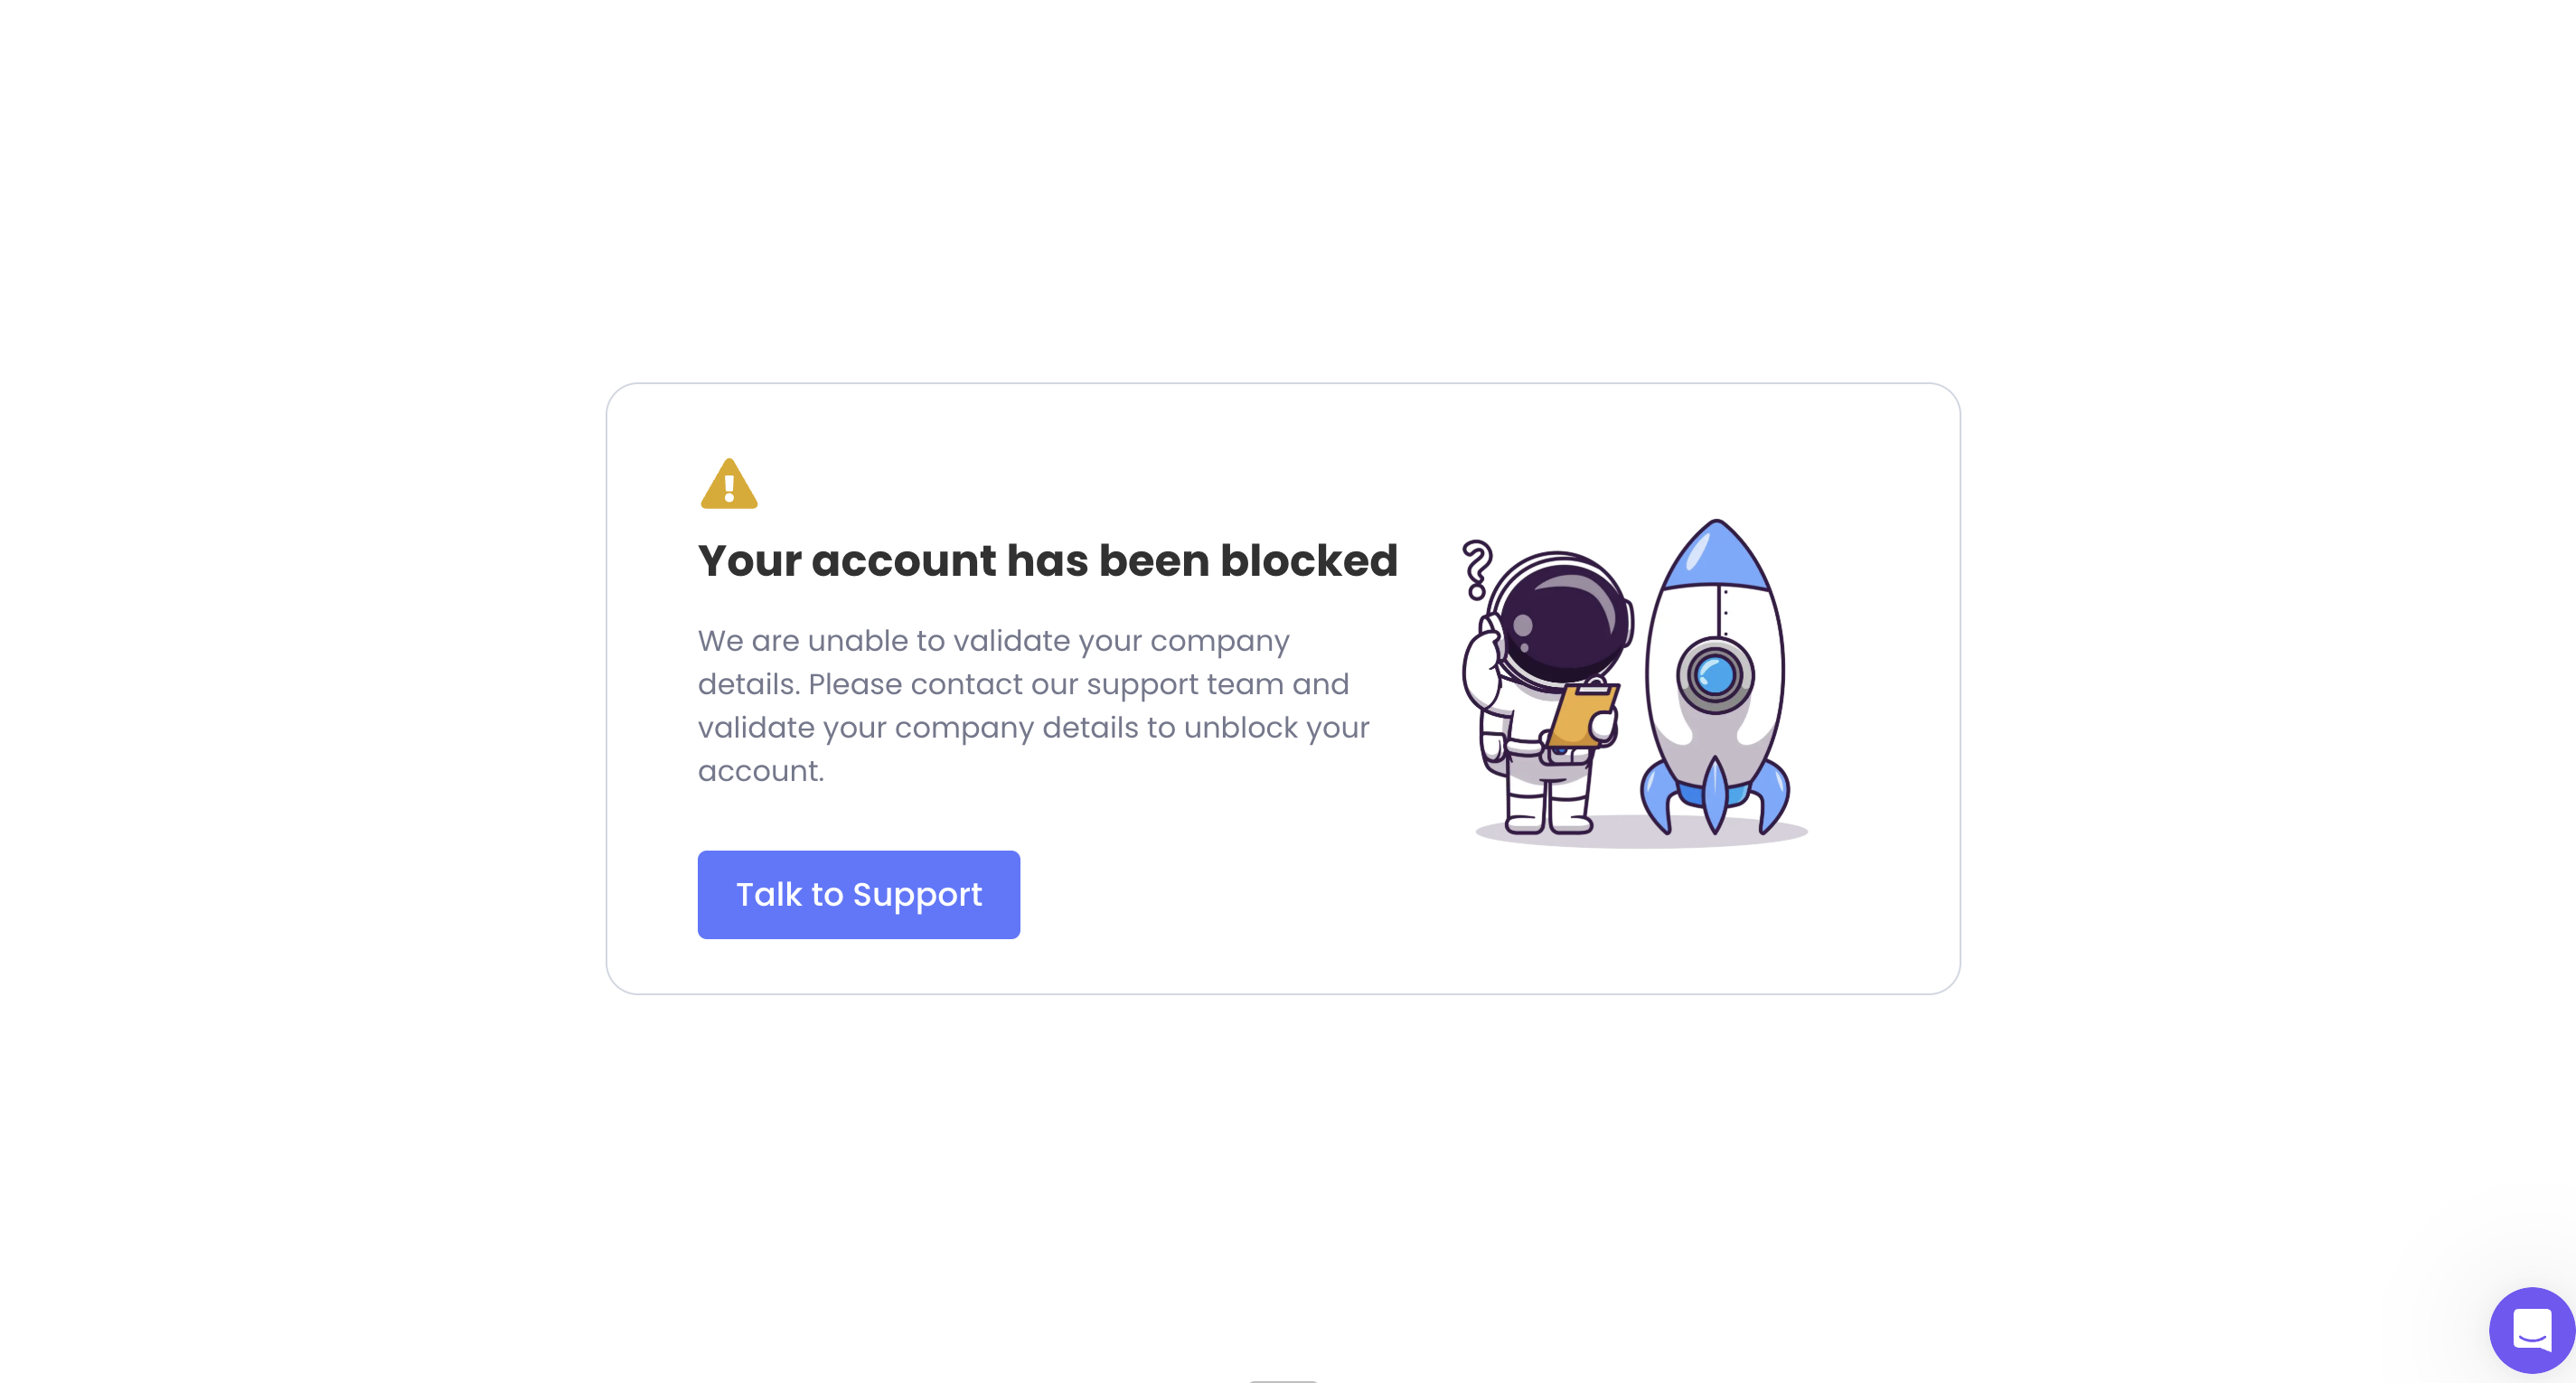Click the small gray bar at page bottom

1283,1380
